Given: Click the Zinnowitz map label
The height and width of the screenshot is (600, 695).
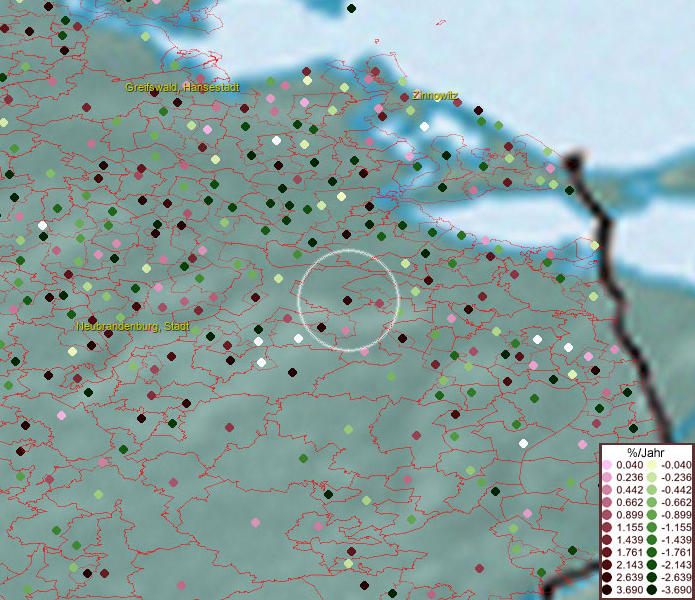Looking at the screenshot, I should coord(435,95).
